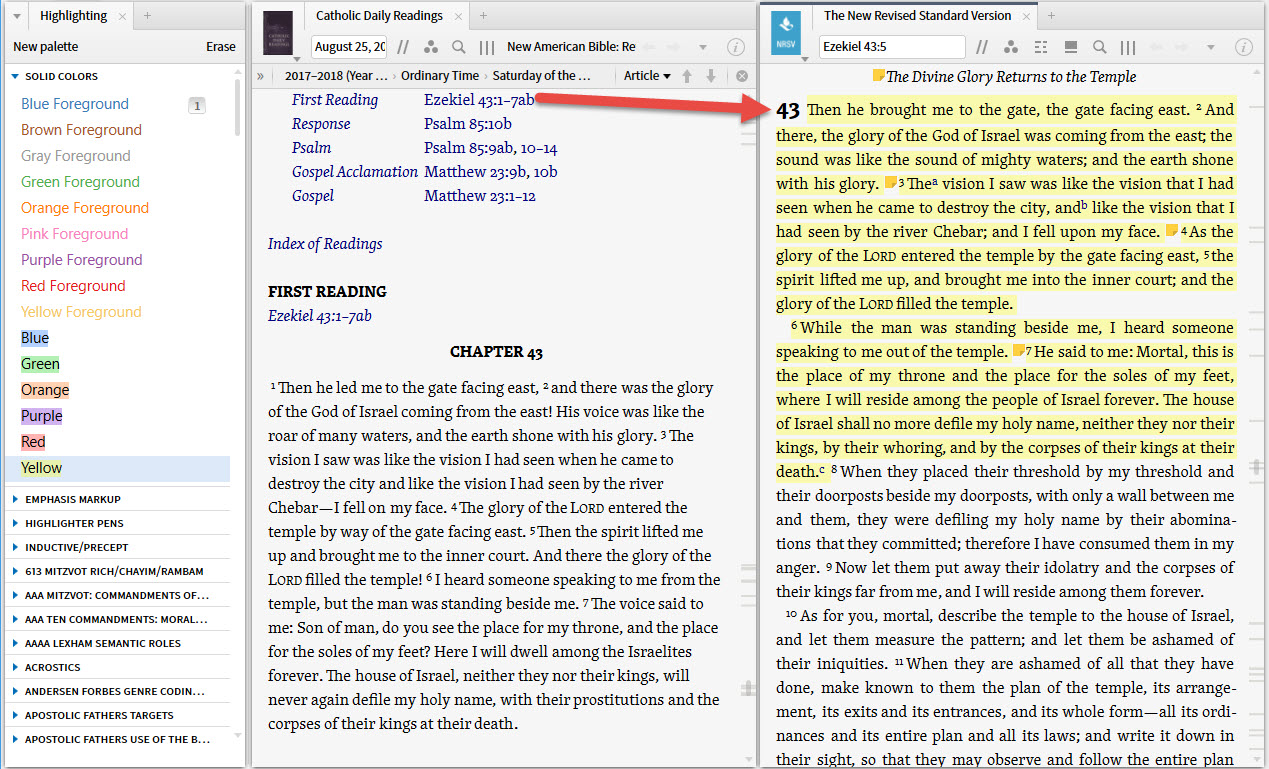Open parallel resources in NRSV toolbar

pyautogui.click(x=983, y=47)
